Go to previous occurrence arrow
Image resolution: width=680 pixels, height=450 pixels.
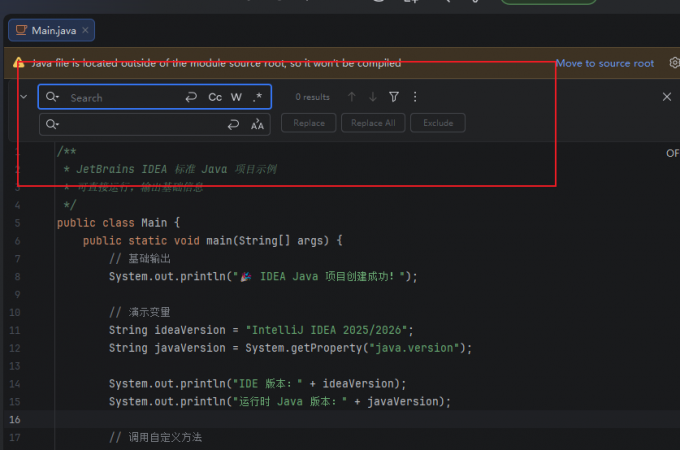(352, 97)
